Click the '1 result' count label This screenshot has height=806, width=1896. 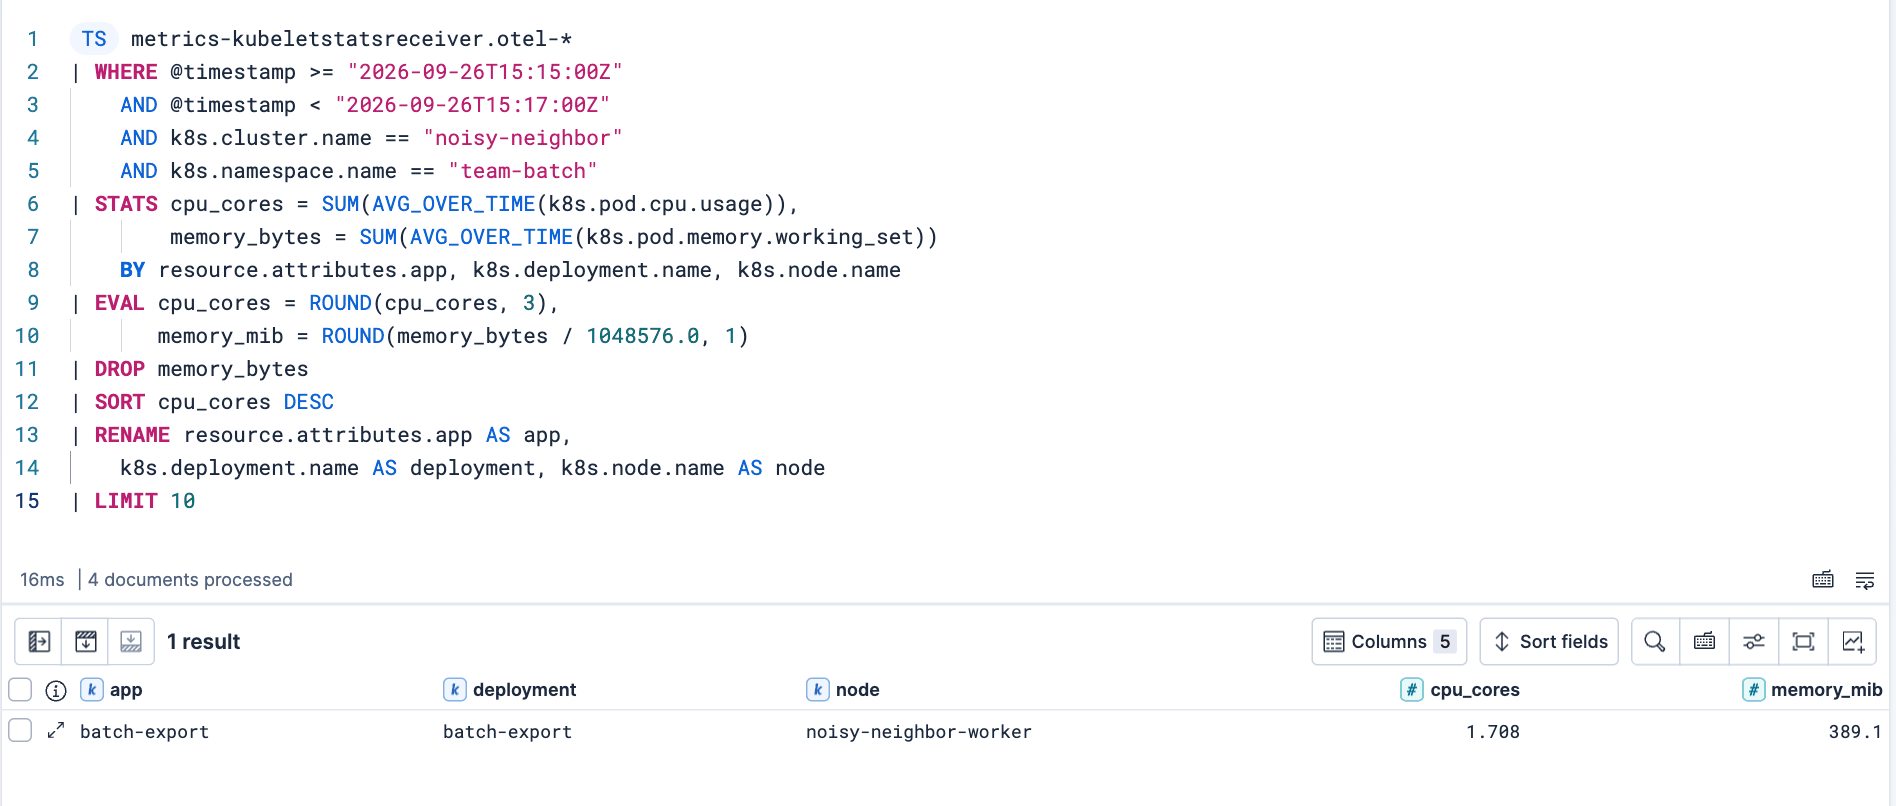pyautogui.click(x=204, y=642)
